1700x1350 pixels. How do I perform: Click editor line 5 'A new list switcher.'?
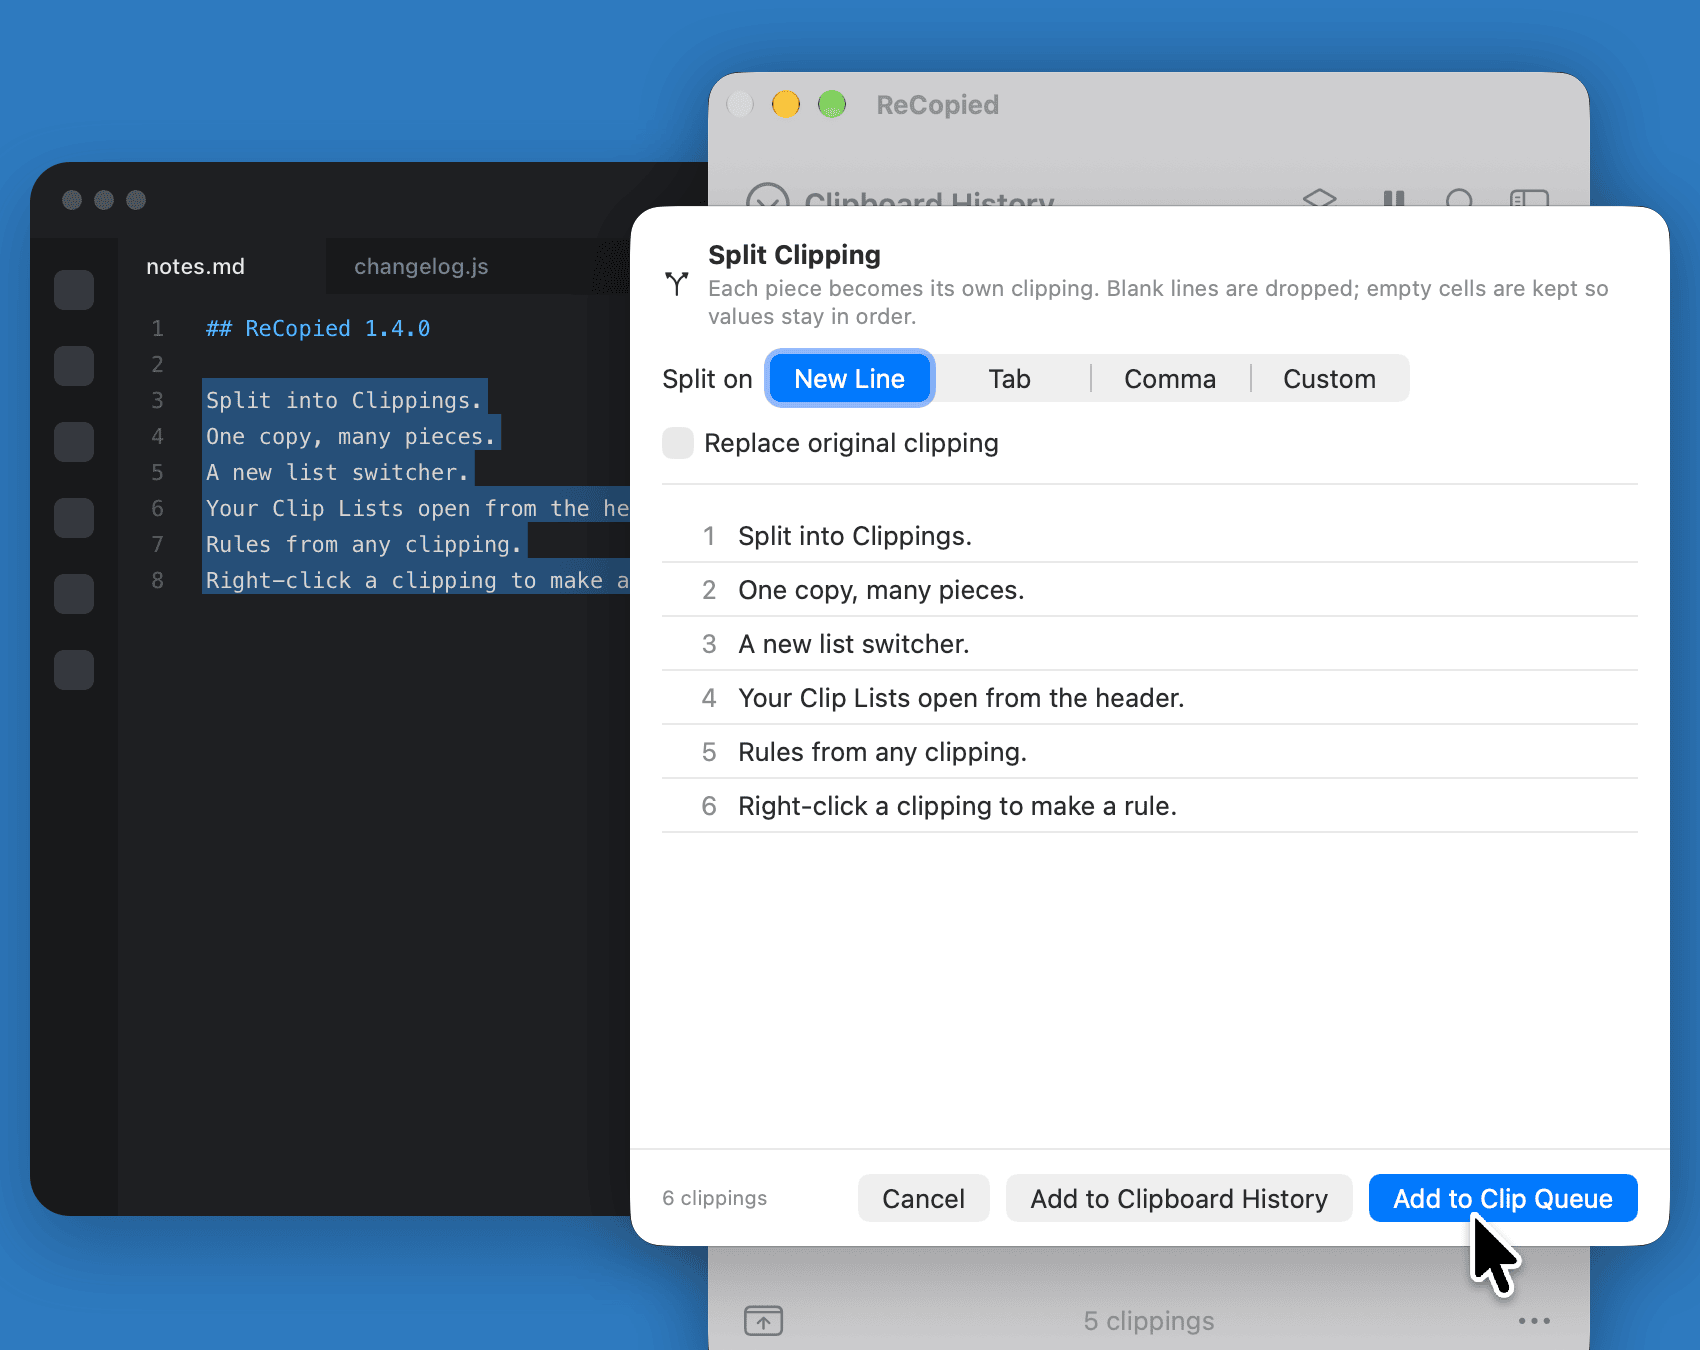click(x=337, y=472)
